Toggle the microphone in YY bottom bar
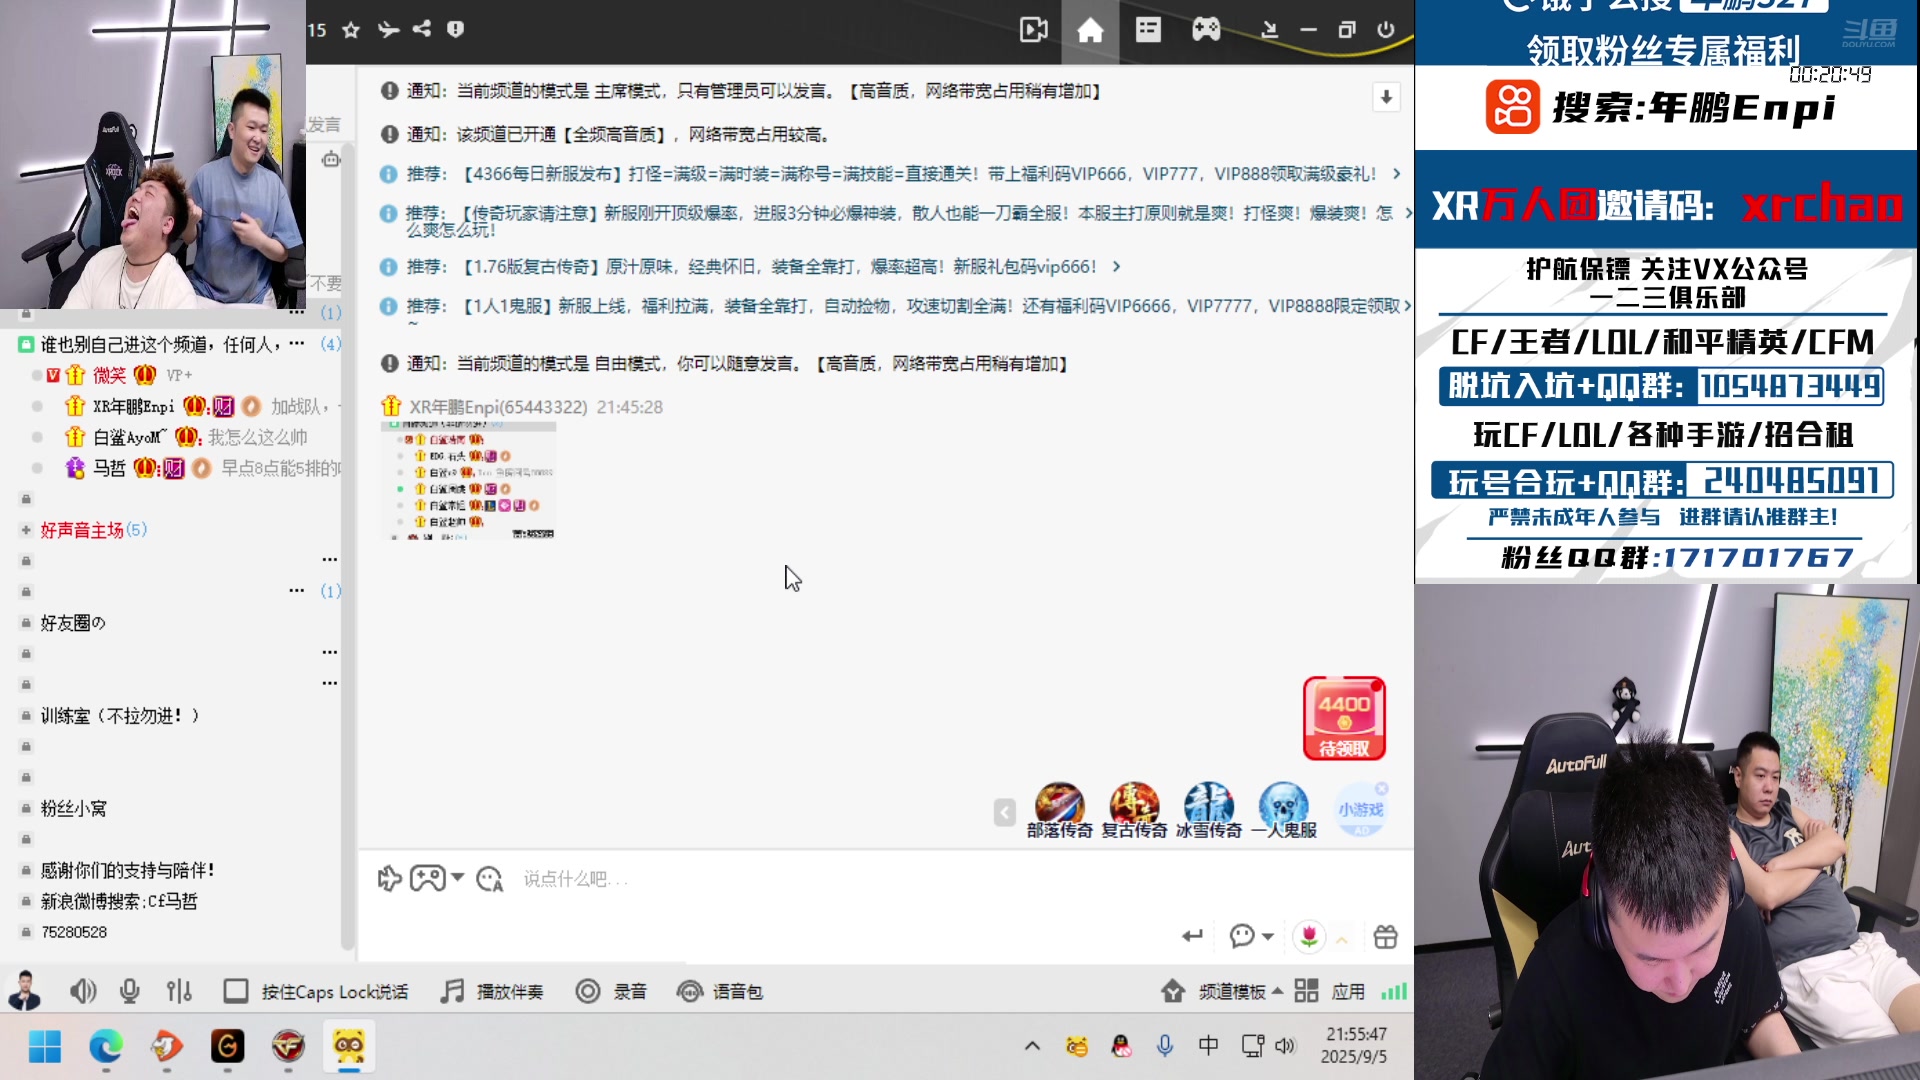The width and height of the screenshot is (1920, 1080). (x=129, y=991)
